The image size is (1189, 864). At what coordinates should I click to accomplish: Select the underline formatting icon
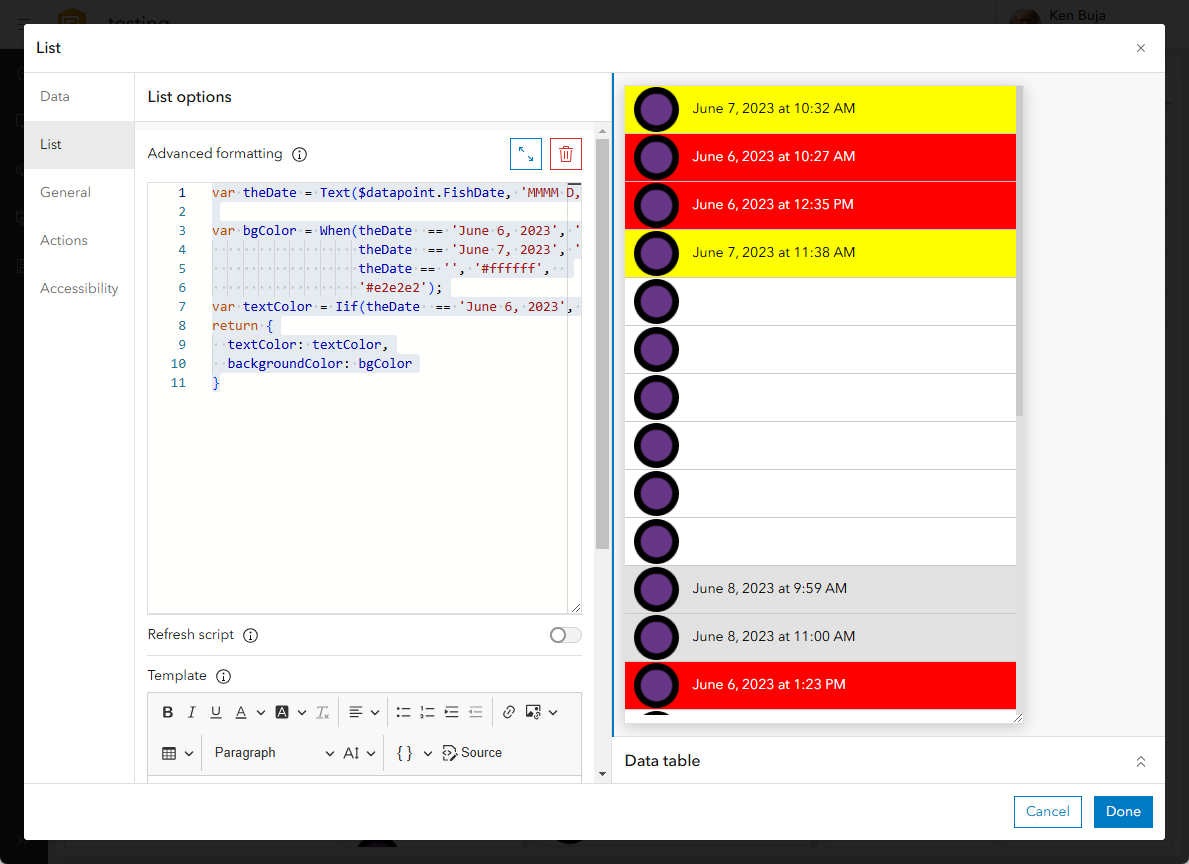[x=215, y=711]
